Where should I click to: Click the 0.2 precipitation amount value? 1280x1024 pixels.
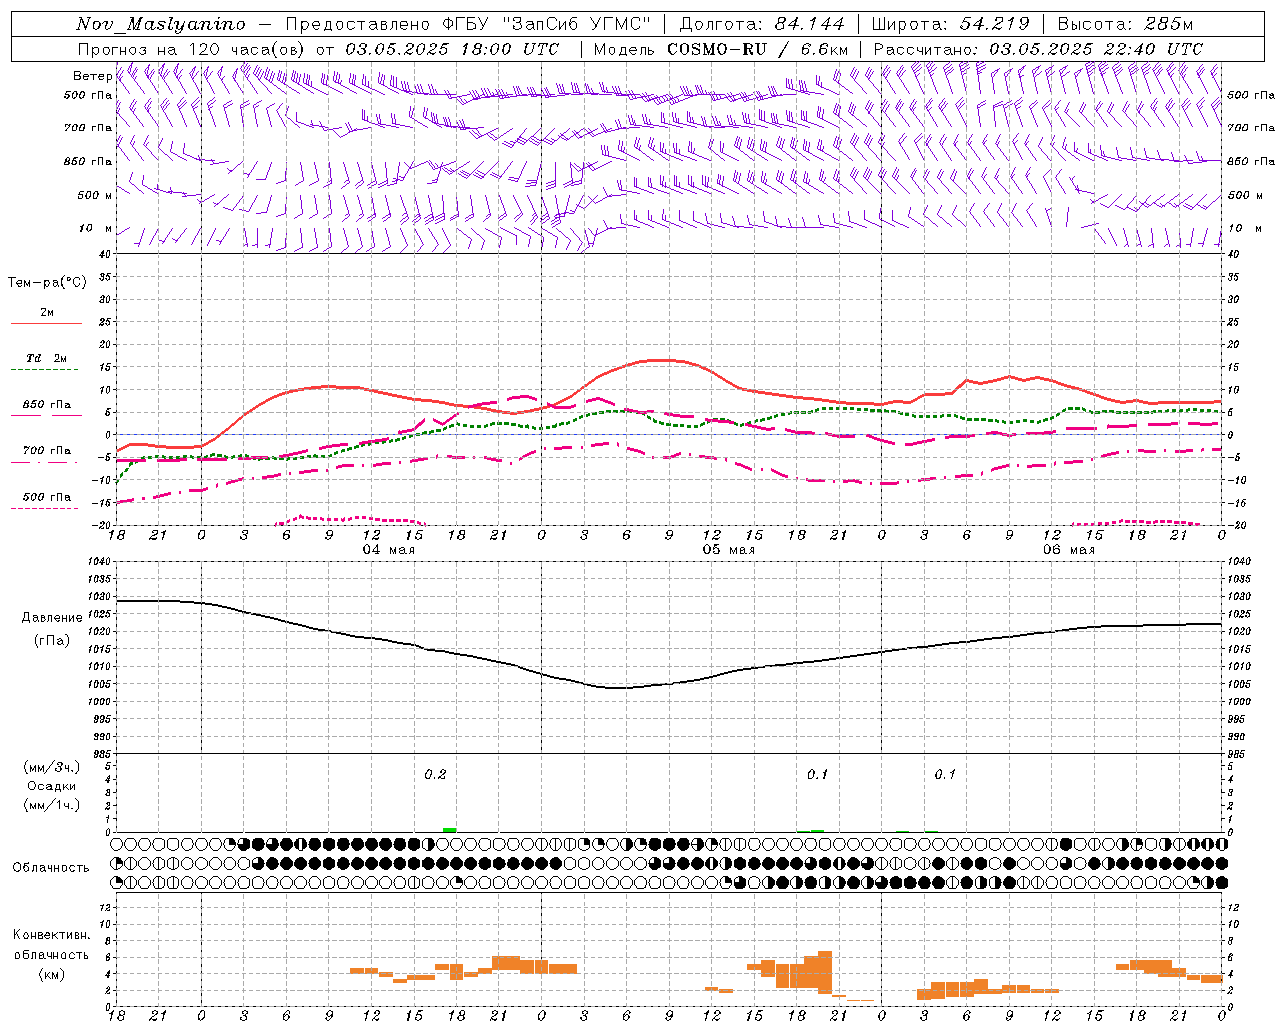click(x=435, y=774)
